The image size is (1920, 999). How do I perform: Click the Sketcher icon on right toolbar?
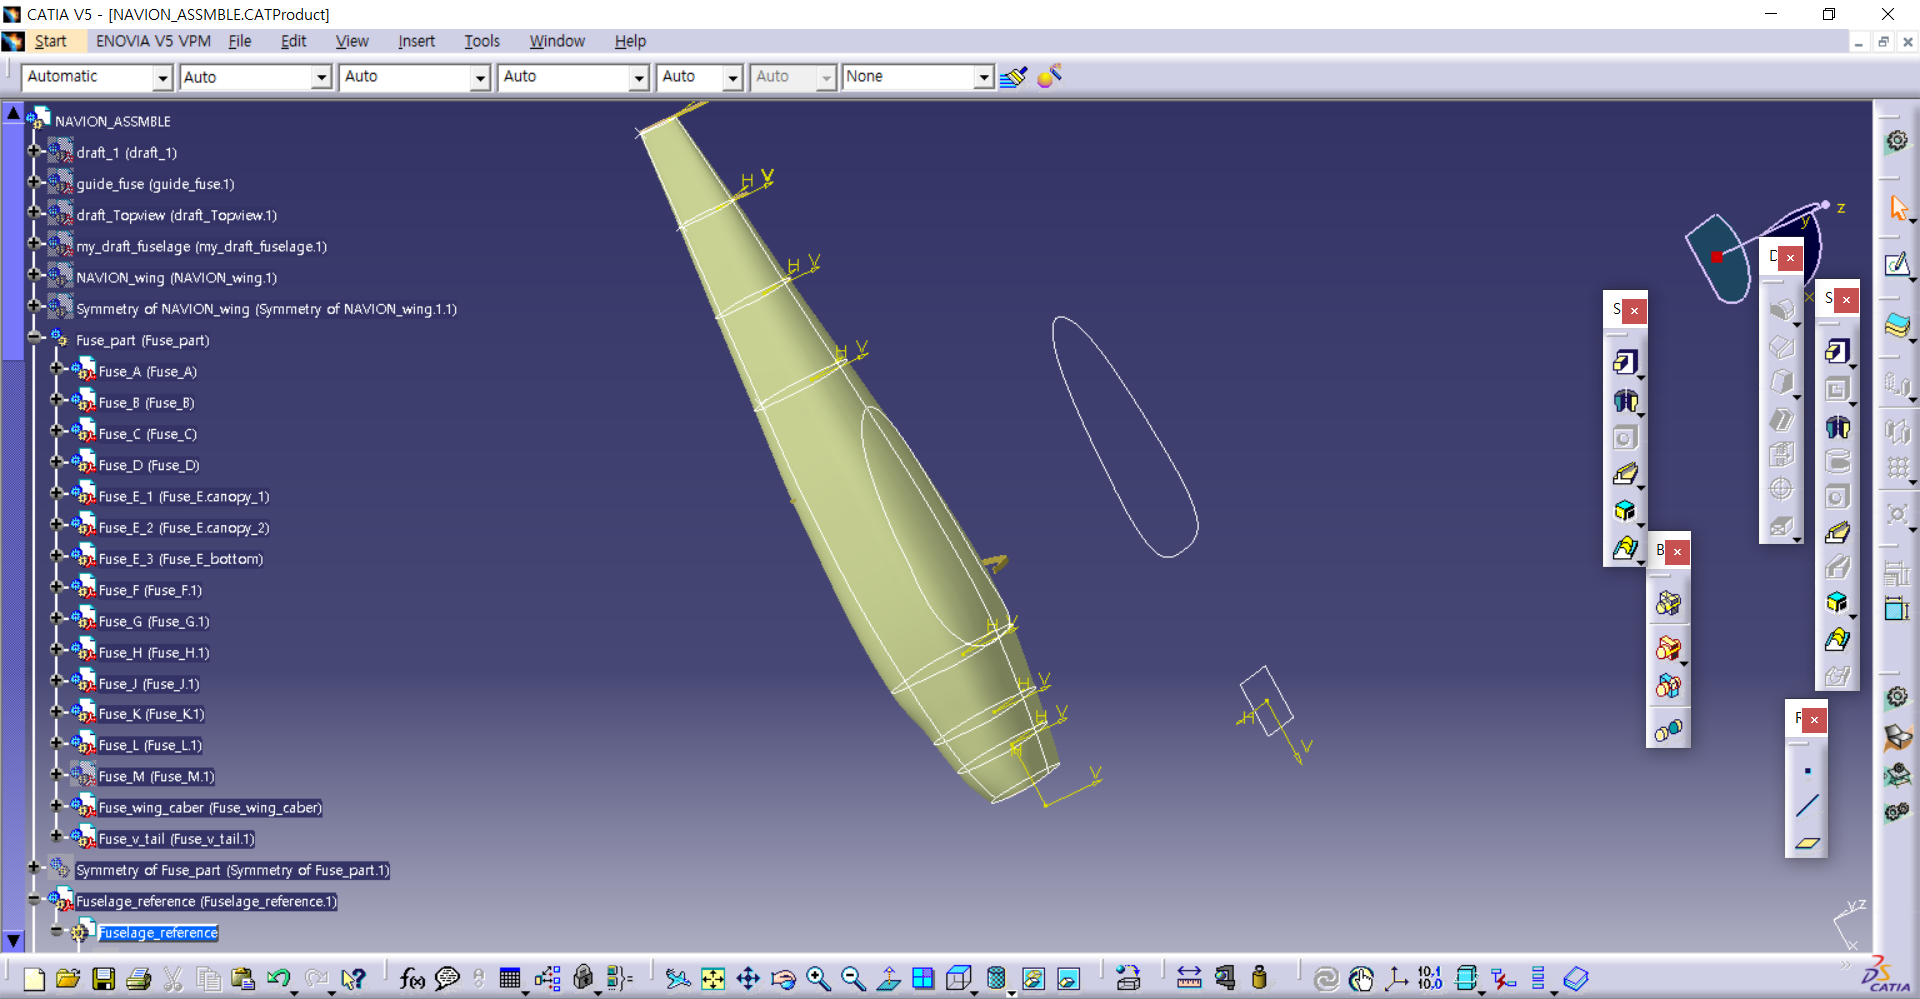tap(1897, 265)
